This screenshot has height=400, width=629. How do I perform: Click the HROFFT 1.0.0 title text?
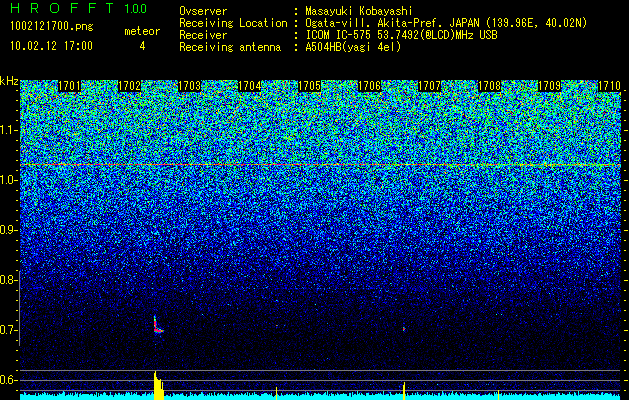pyautogui.click(x=79, y=8)
